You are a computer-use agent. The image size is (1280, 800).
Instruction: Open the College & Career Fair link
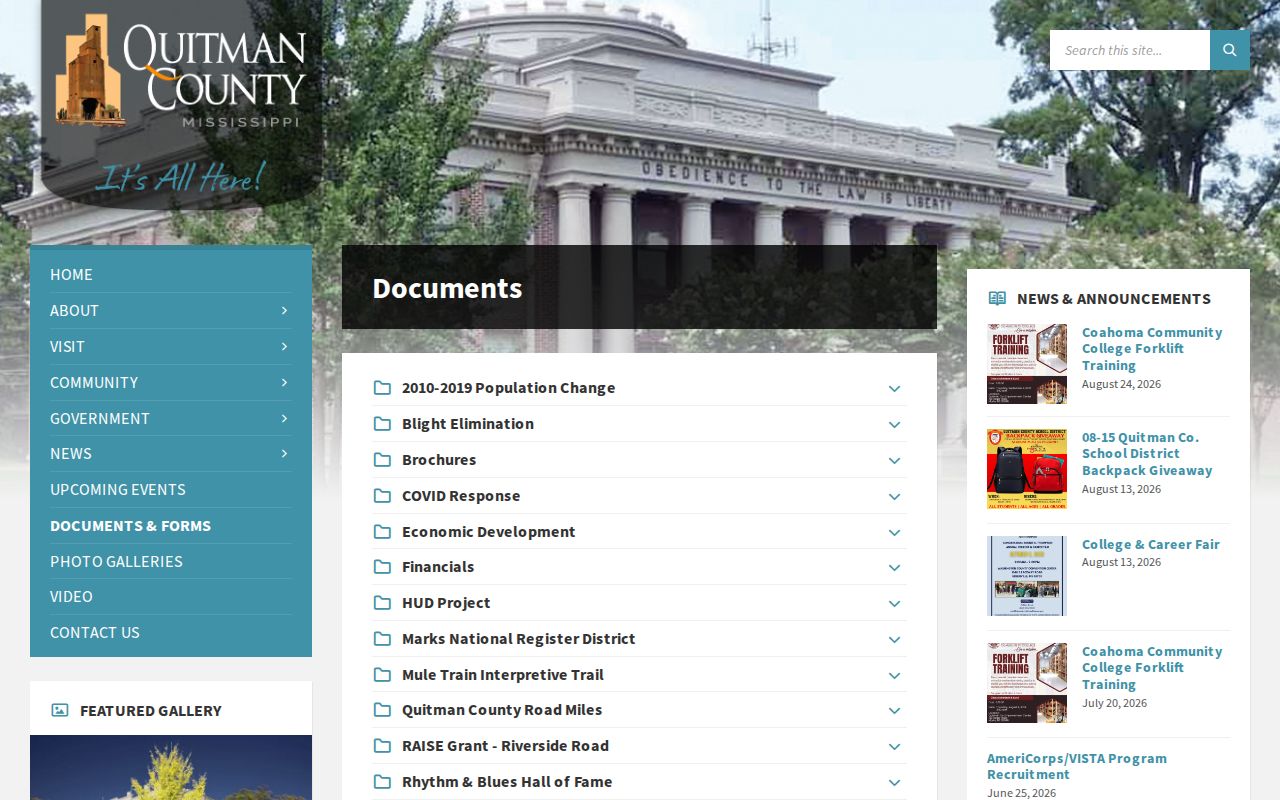pos(1151,544)
